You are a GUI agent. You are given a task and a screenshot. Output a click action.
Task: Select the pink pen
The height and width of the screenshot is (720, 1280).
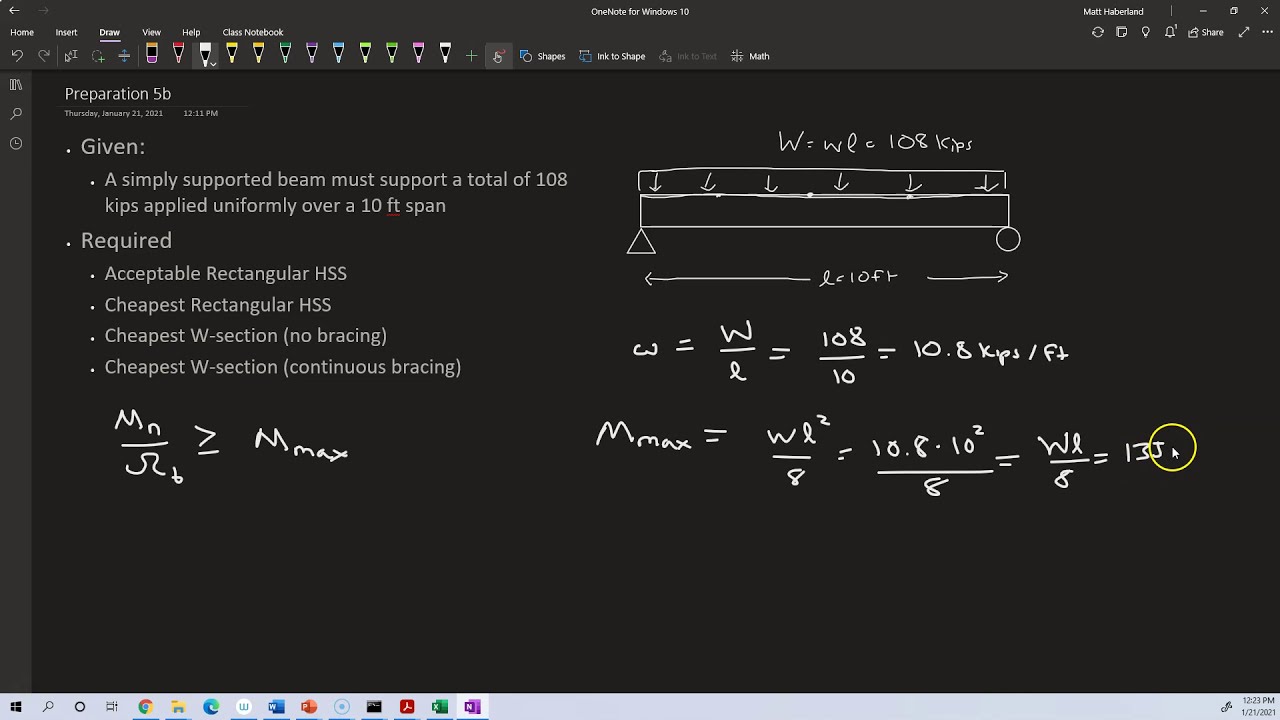coord(418,55)
